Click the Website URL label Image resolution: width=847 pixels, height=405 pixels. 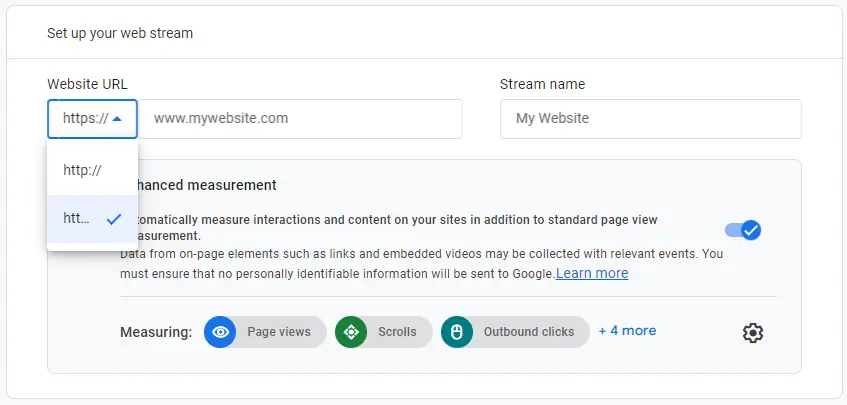pos(88,84)
